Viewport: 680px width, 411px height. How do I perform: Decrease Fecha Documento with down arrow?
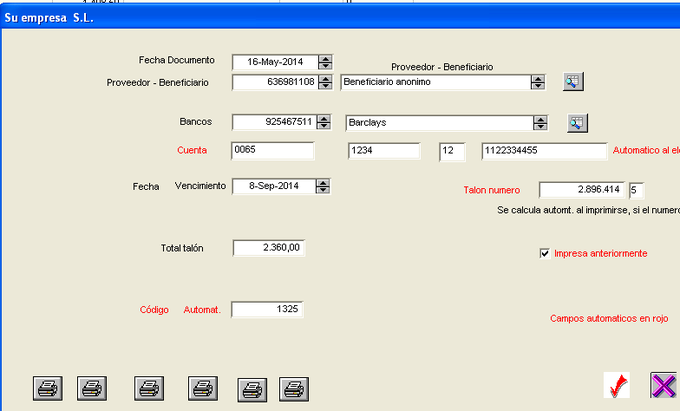[x=325, y=65]
